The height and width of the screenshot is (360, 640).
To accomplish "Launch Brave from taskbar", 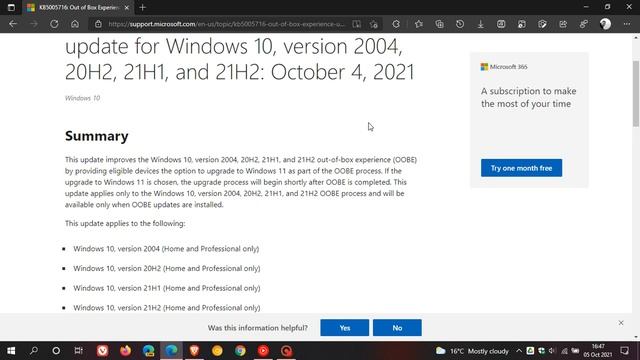I will coord(194,351).
